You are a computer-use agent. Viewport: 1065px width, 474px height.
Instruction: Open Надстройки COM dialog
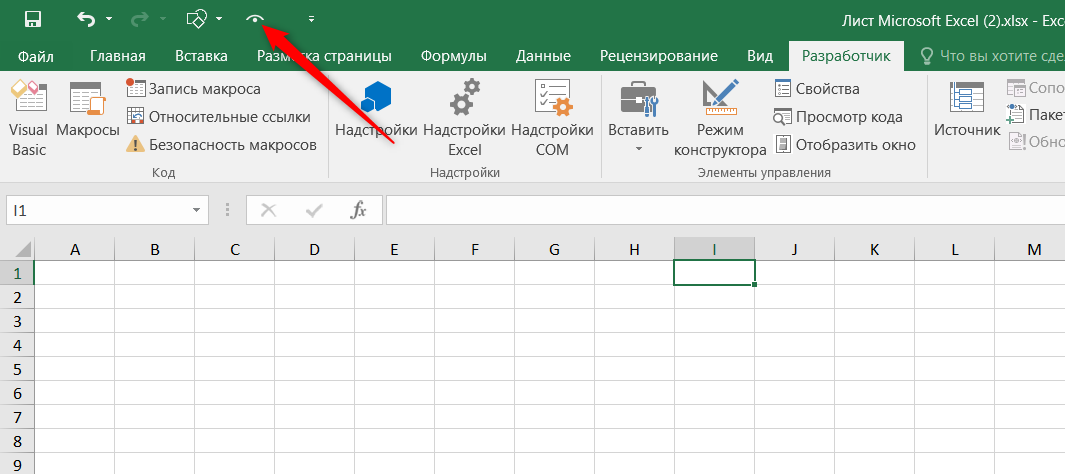pyautogui.click(x=552, y=119)
